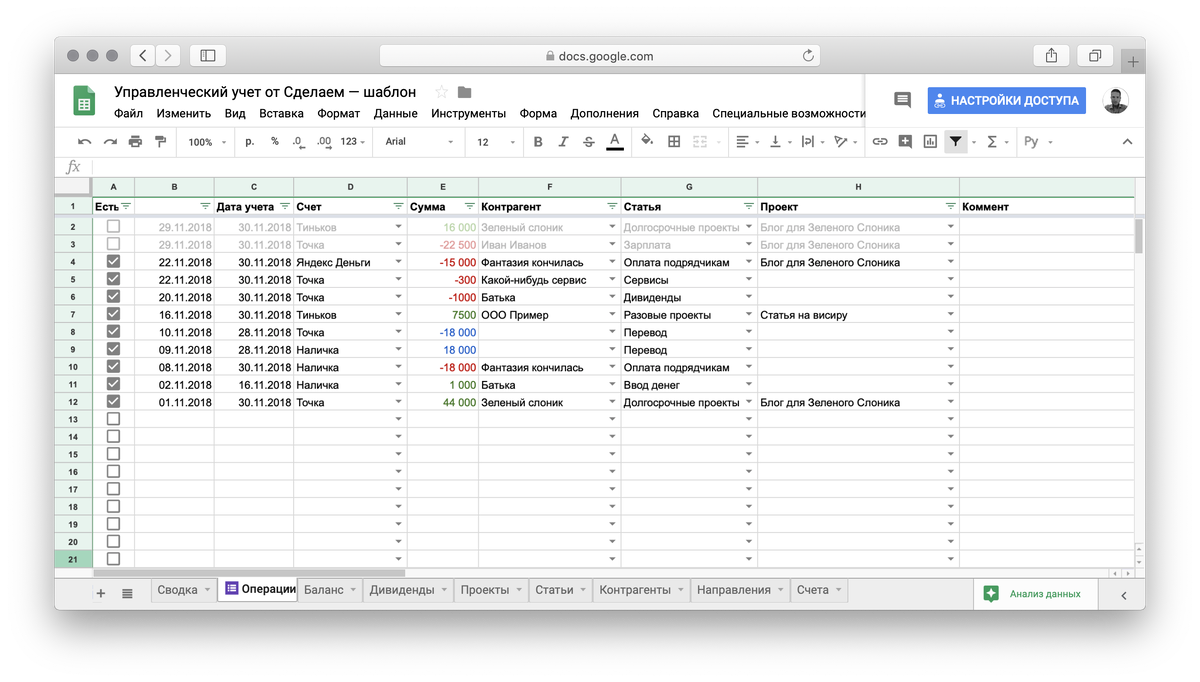Increase decimal places button
The image size is (1200, 682).
pyautogui.click(x=324, y=142)
